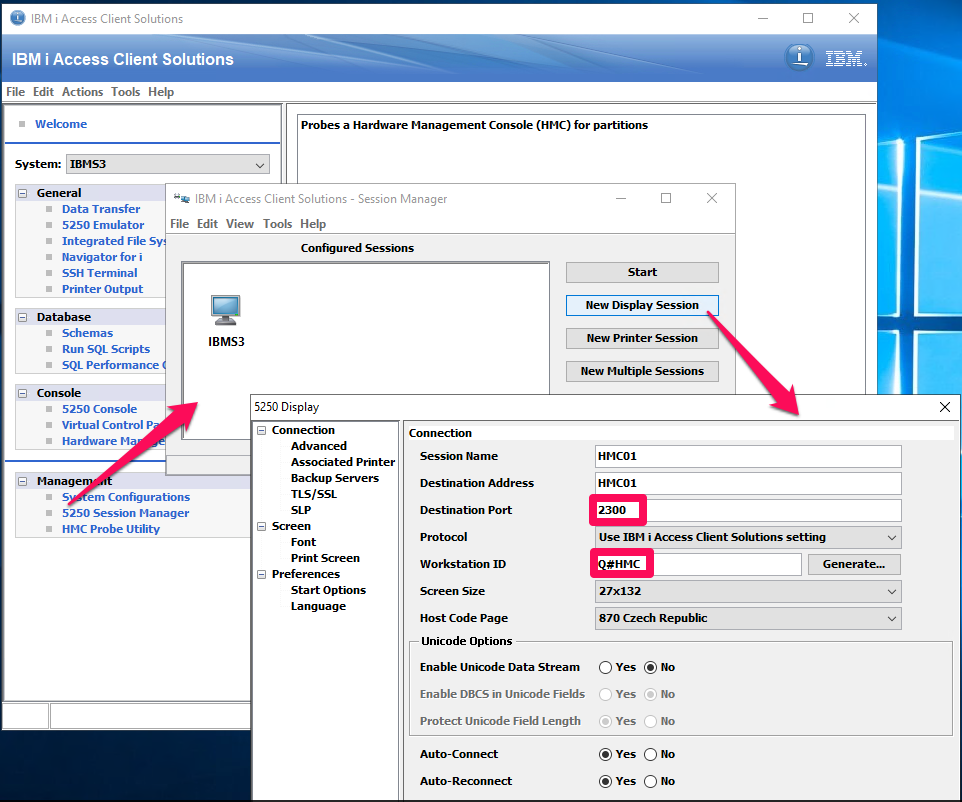Click the main window IBM i application icon
This screenshot has width=962, height=802.
tap(16, 18)
